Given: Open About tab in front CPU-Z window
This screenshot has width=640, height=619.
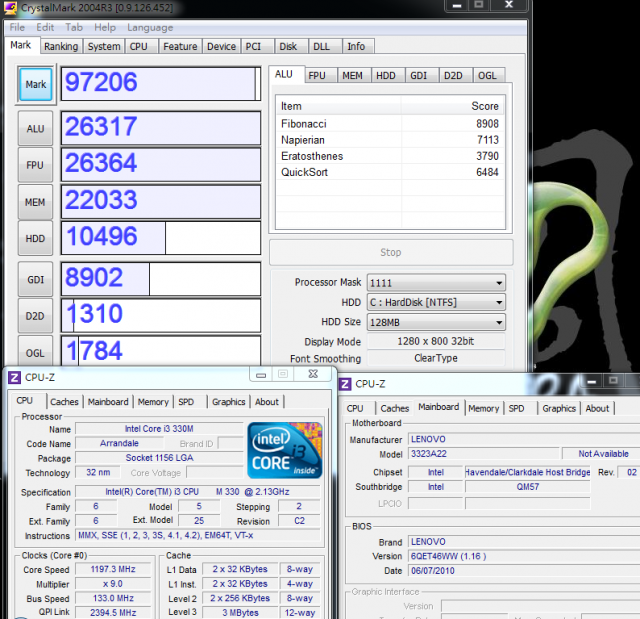Looking at the screenshot, I should click(267, 402).
